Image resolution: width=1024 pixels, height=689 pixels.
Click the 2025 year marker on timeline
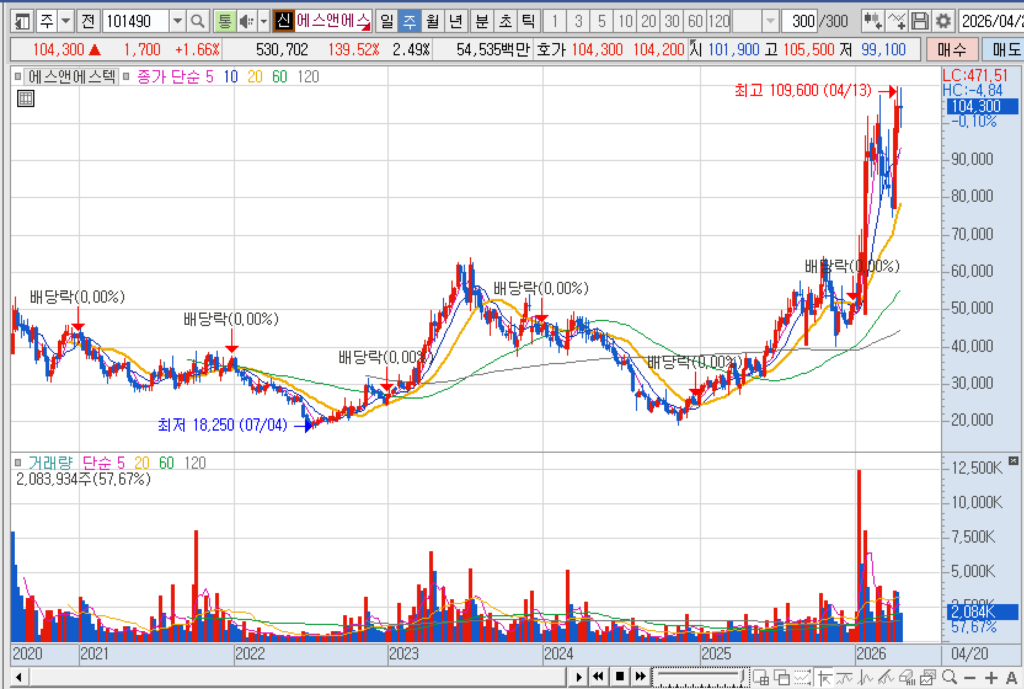[x=716, y=654]
